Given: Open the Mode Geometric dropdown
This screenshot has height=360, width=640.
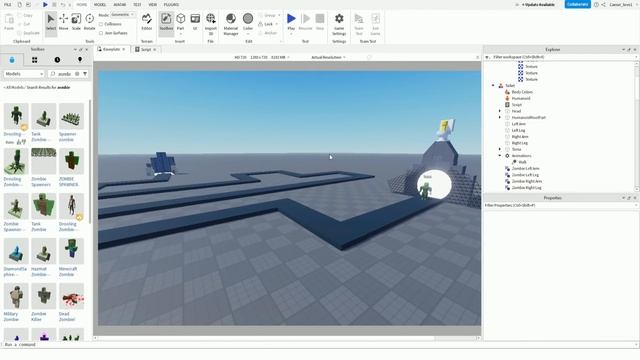Looking at the screenshot, I should point(123,15).
